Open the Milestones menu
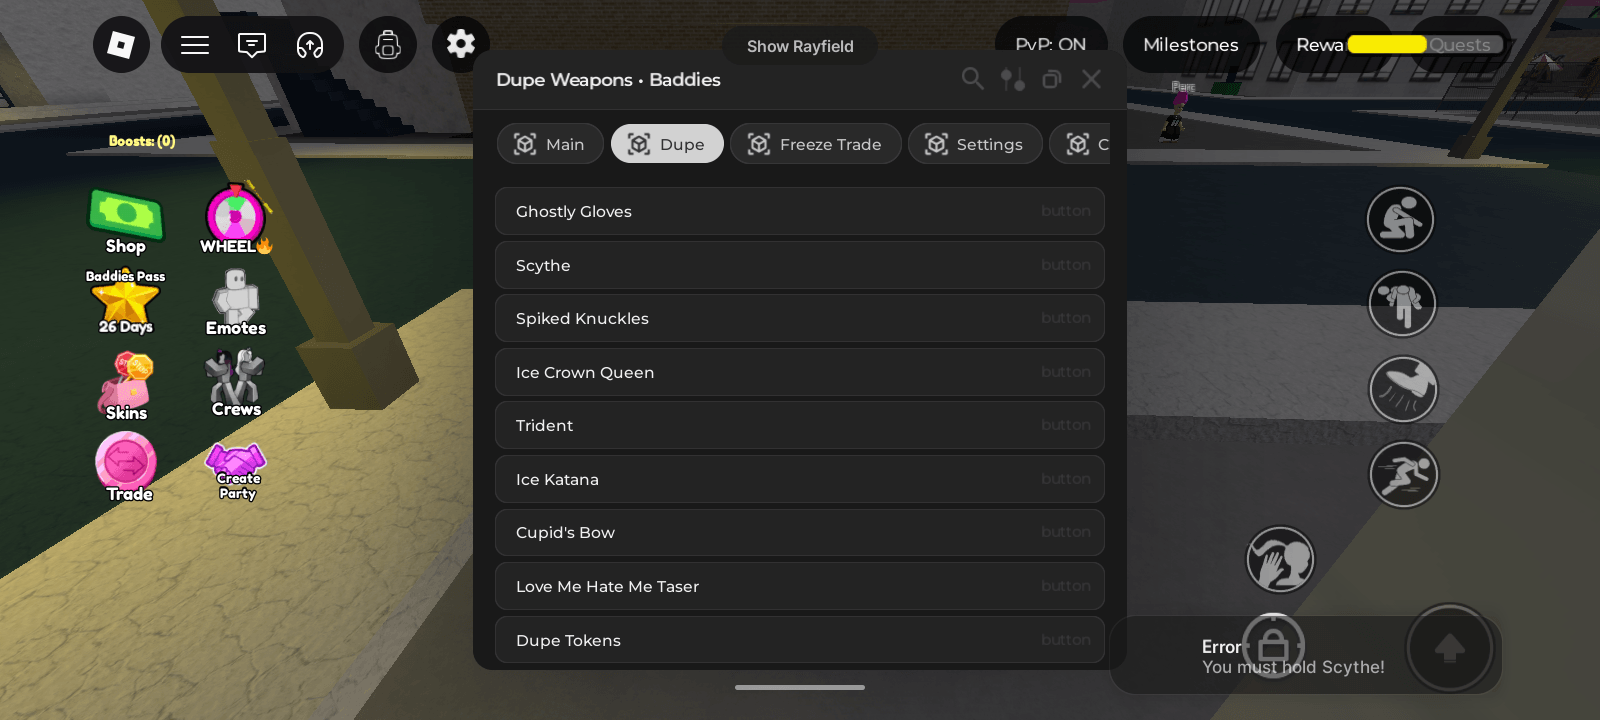Viewport: 1600px width, 720px height. pos(1191,45)
